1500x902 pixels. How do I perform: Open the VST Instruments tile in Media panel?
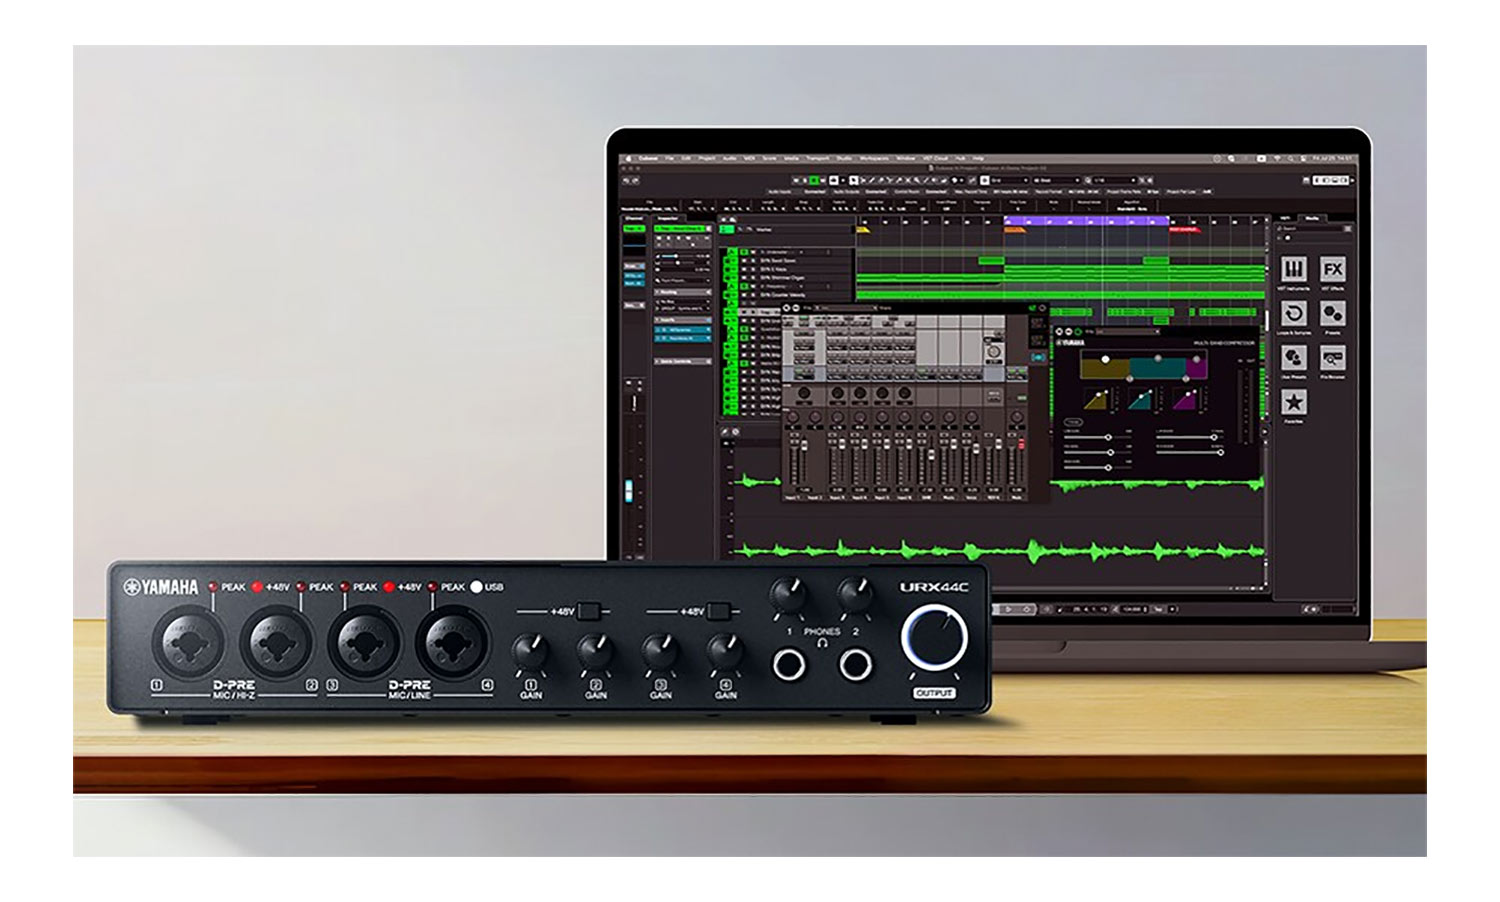1294,269
